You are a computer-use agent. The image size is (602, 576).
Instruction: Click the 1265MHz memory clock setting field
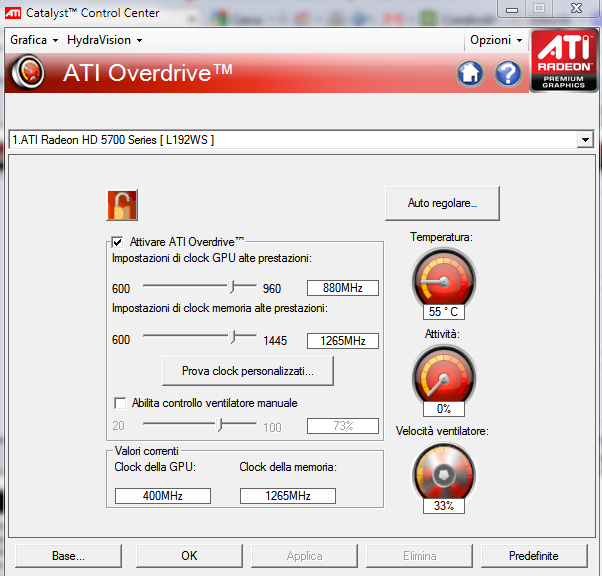(343, 341)
